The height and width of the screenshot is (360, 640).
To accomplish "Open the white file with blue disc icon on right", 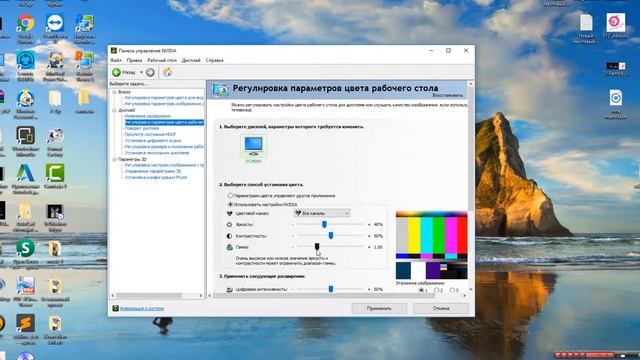I will (616, 98).
